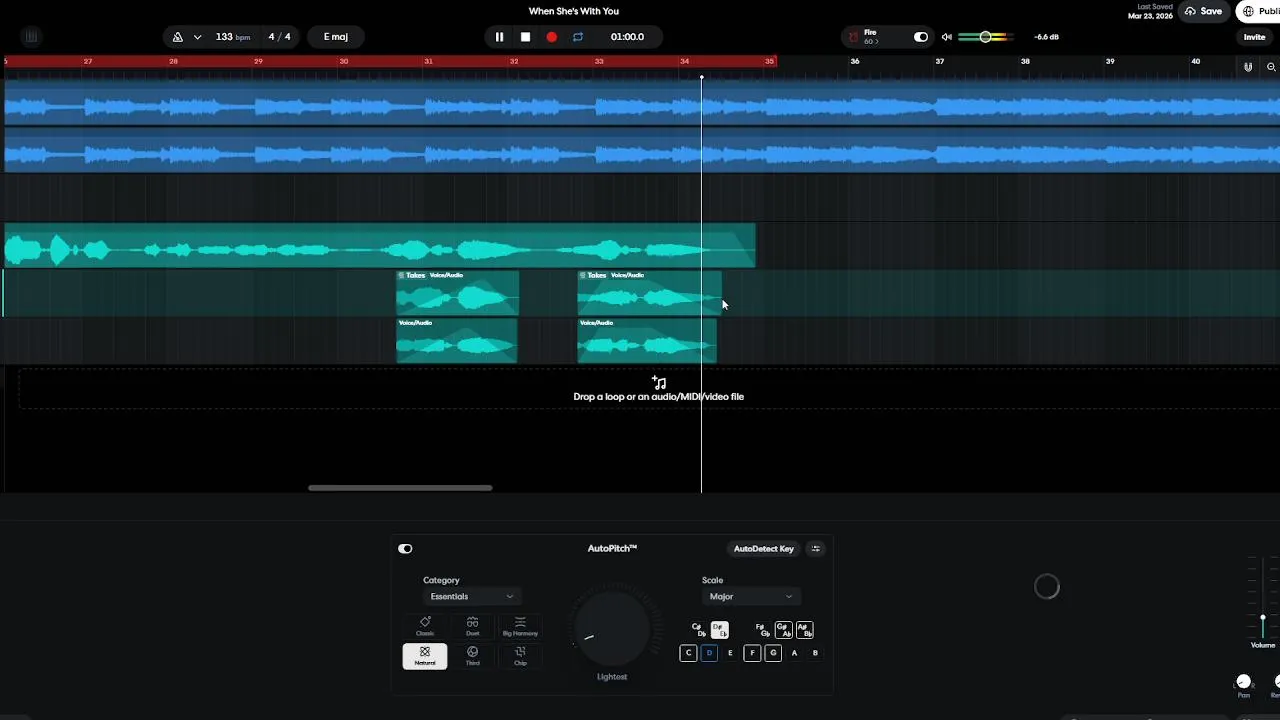Open the Fire 60 mastering preset

pyautogui.click(x=870, y=37)
